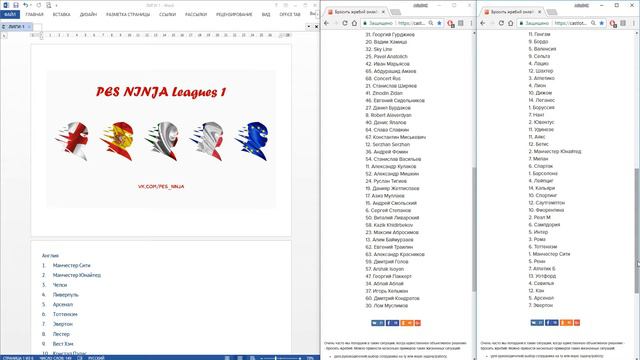Zoom out with the minus button
This screenshot has height=360, width=640.
(261, 358)
